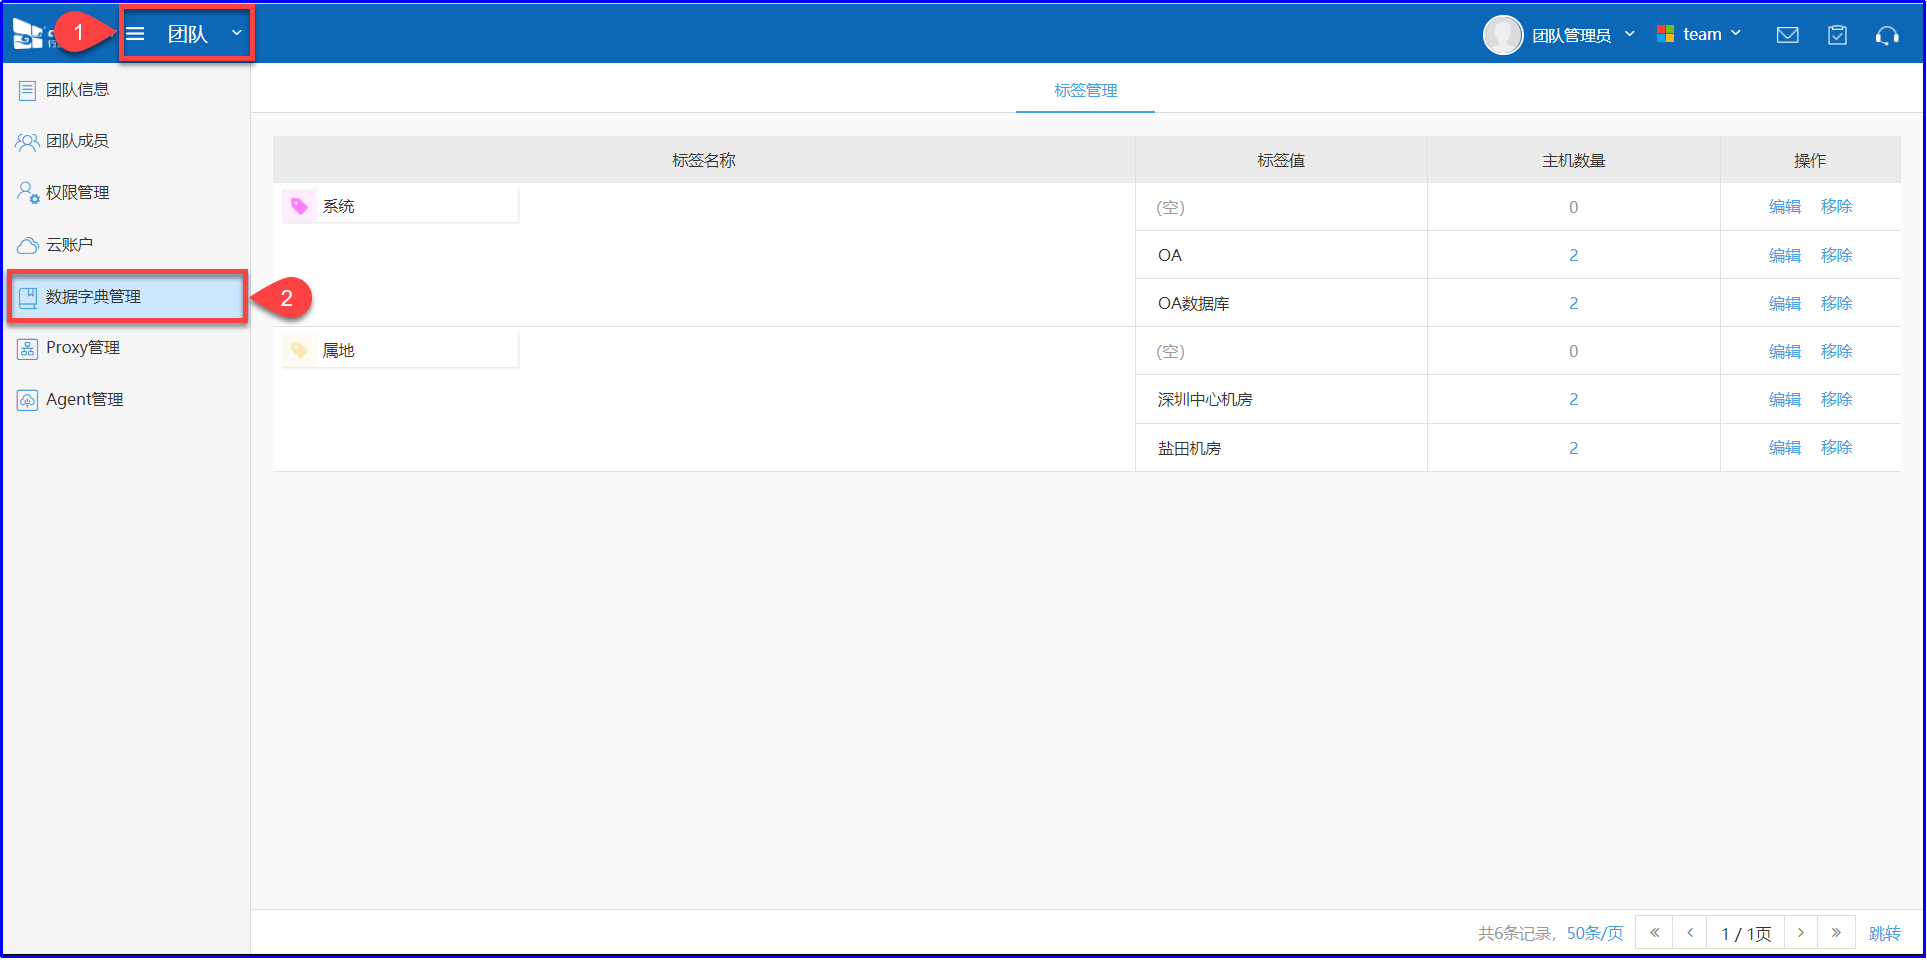Select the 标签管理 tab
Viewport: 1927px width, 960px height.
1085,90
